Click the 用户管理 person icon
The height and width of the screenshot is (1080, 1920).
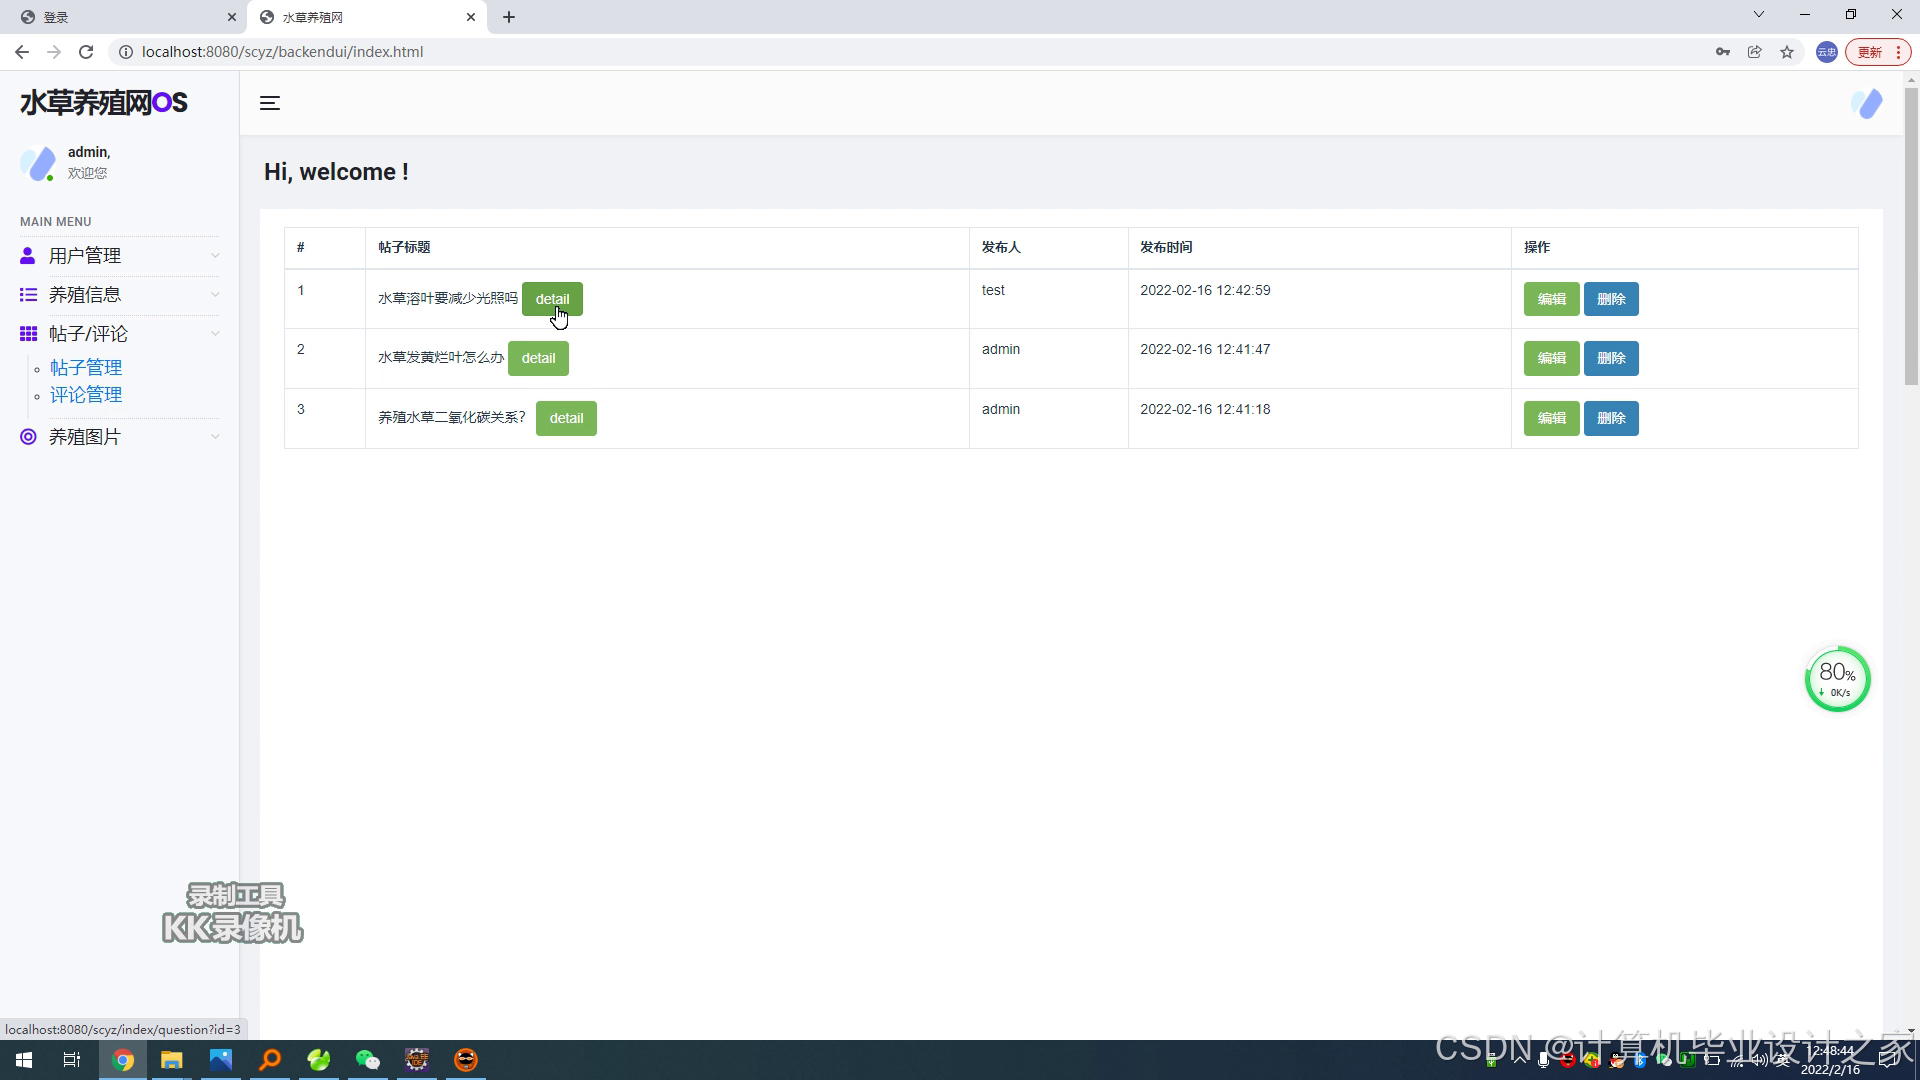28,256
